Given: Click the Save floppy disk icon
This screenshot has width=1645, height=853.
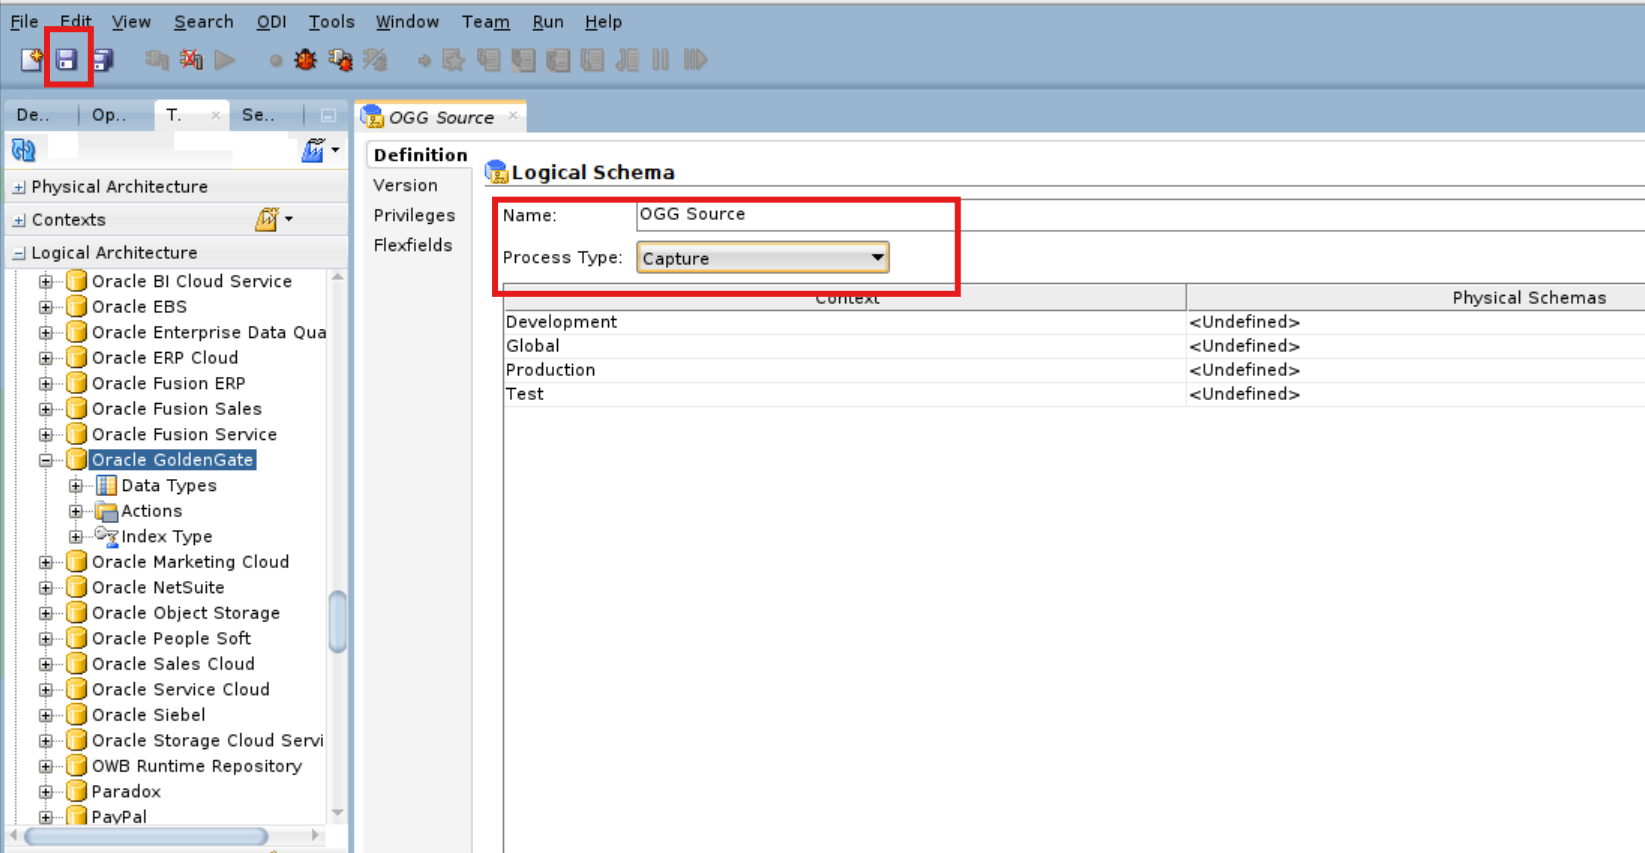Looking at the screenshot, I should 66,60.
